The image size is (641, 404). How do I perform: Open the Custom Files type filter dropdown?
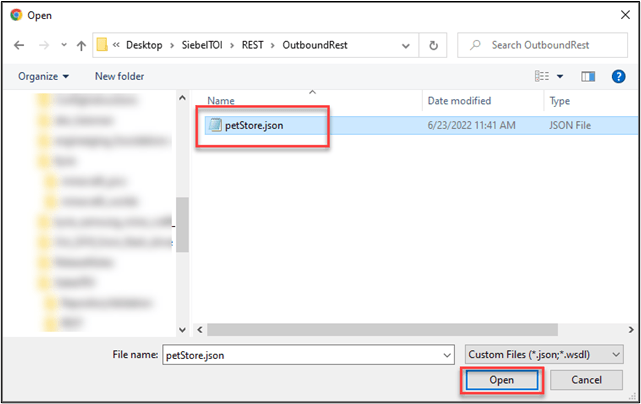(544, 355)
